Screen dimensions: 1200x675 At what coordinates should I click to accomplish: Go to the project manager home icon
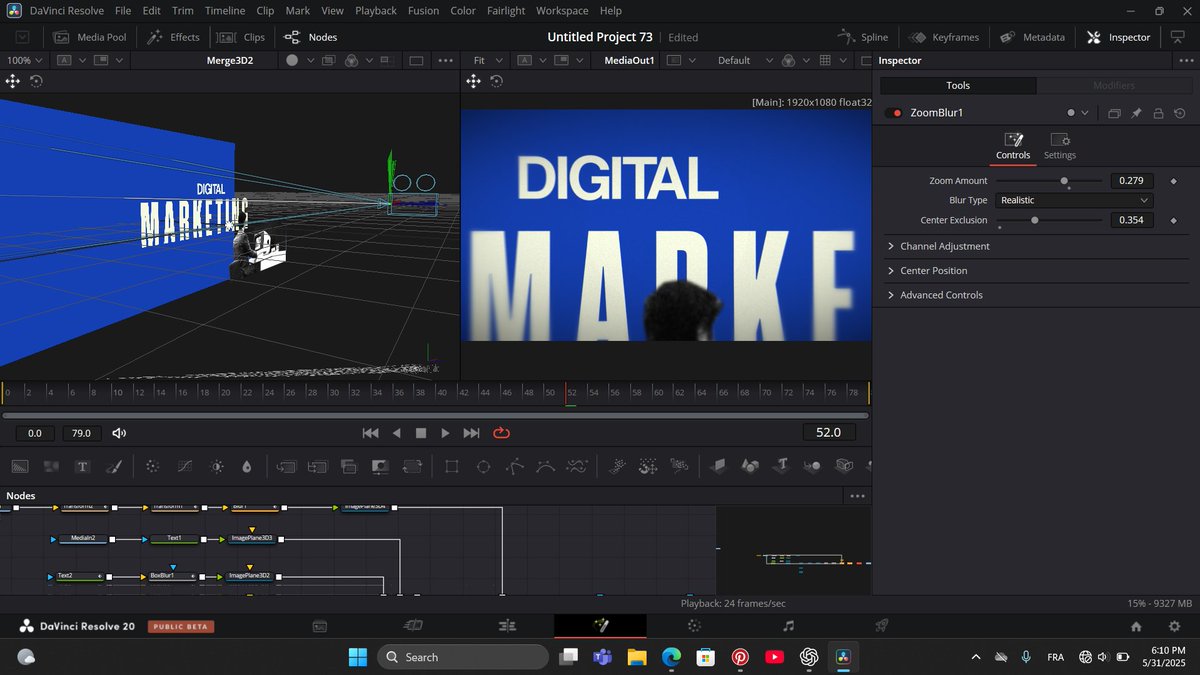tap(1136, 626)
